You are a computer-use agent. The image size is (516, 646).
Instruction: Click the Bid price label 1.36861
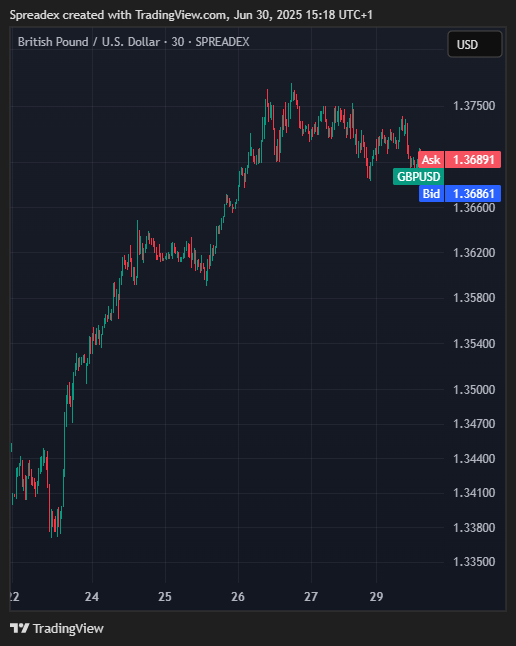(460, 193)
